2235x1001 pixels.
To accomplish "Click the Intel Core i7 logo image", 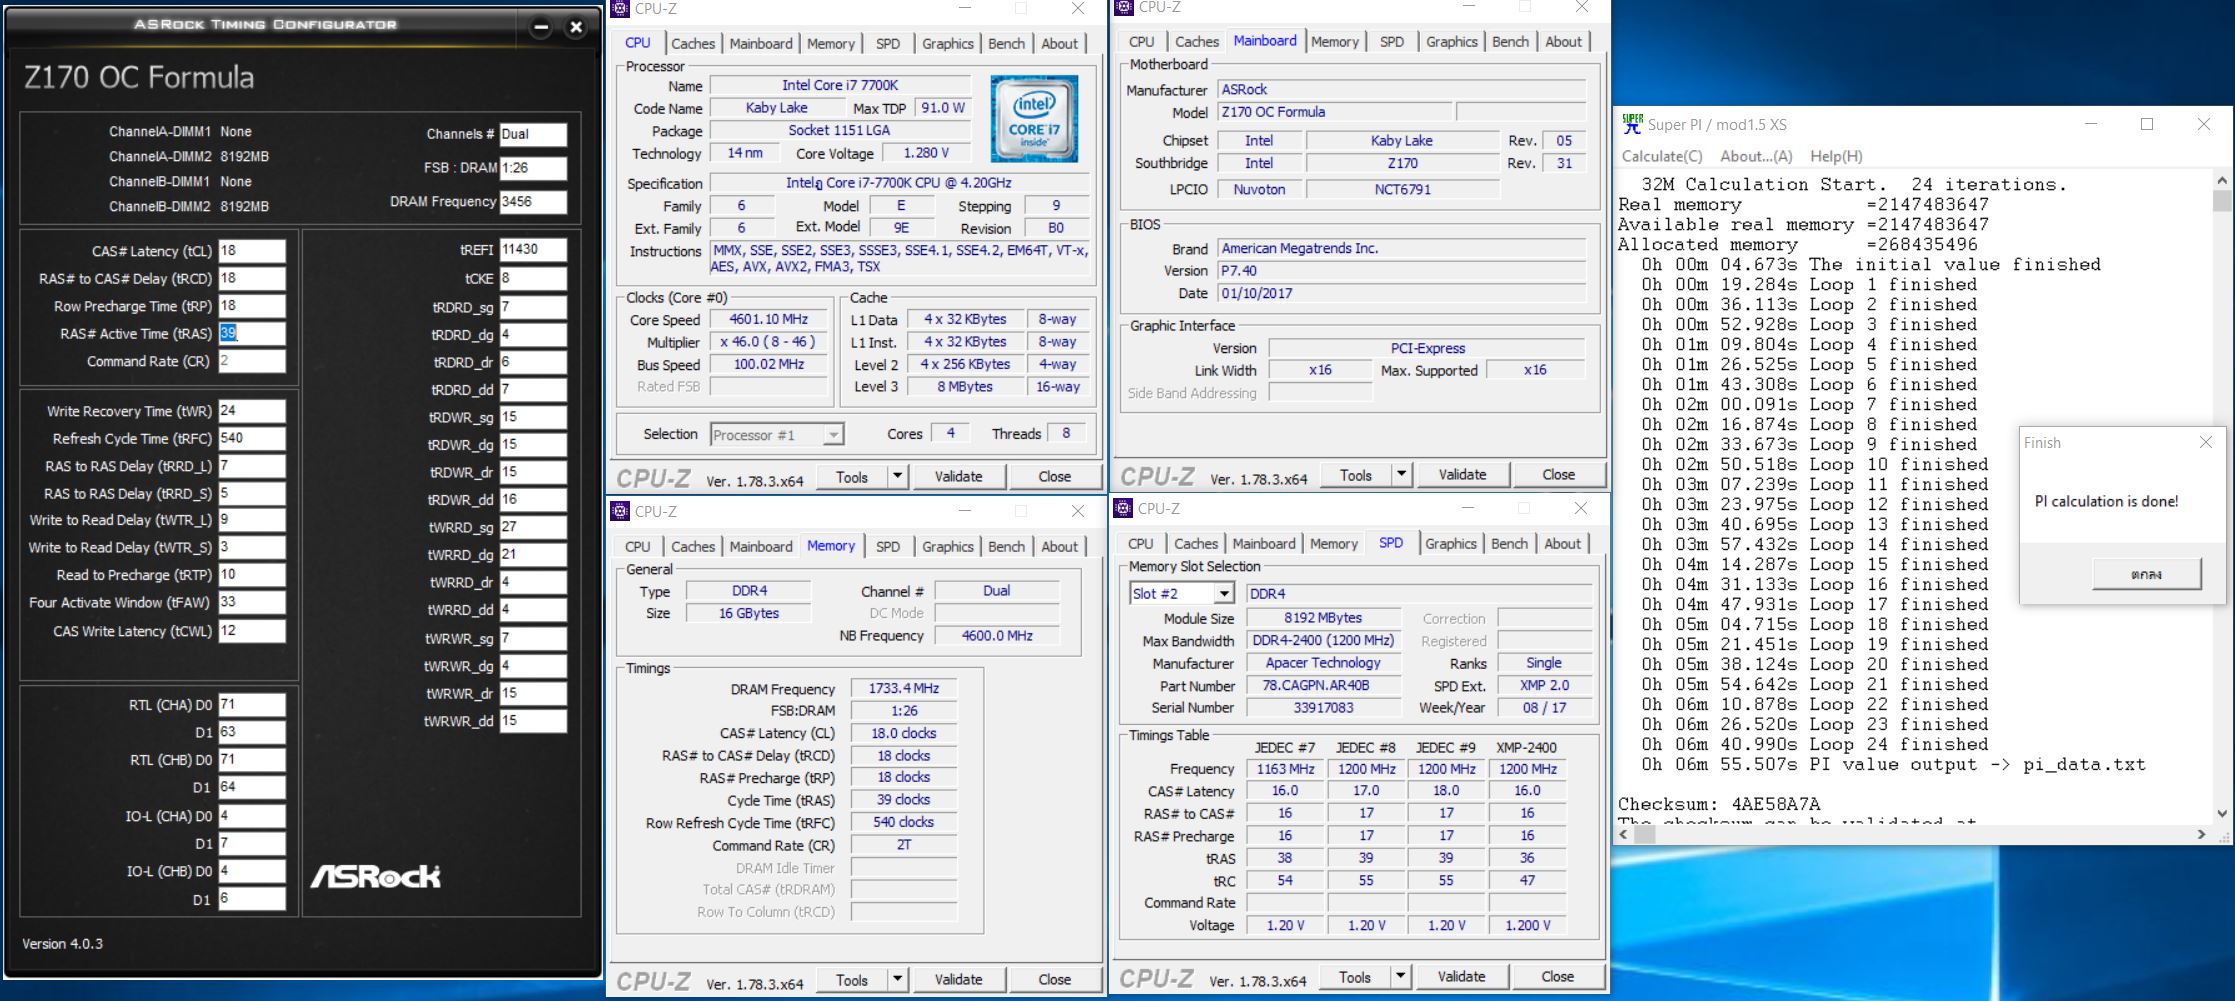I will (1033, 119).
